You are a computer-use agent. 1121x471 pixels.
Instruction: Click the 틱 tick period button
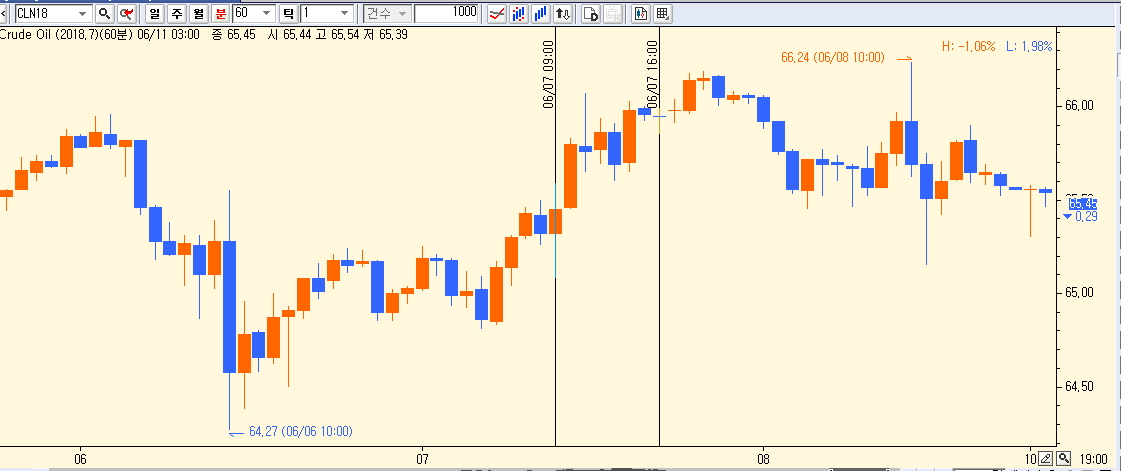click(x=288, y=14)
